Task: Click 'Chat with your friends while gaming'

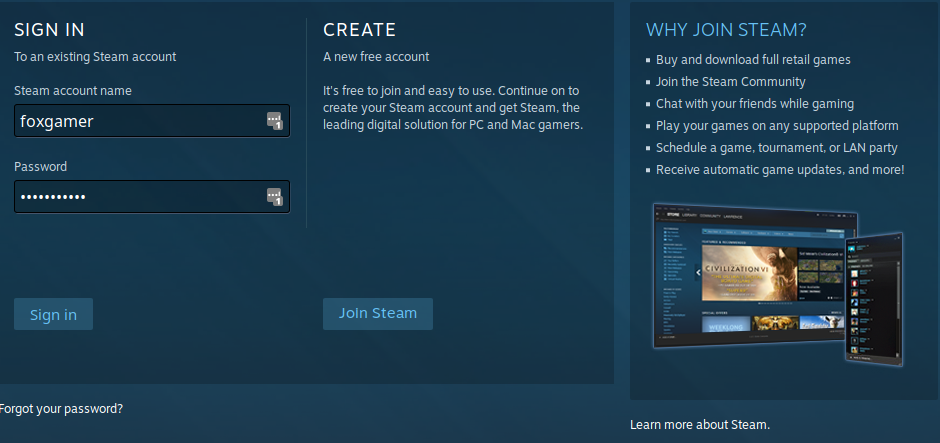Action: 755,104
